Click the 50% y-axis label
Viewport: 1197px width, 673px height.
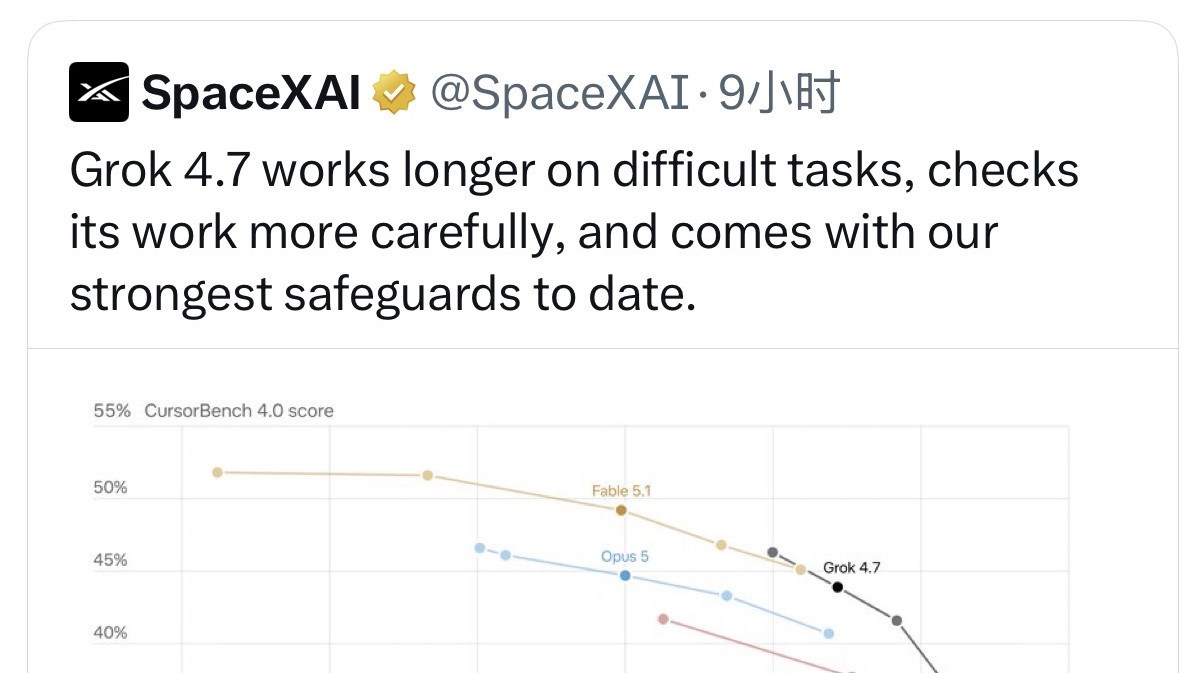tap(110, 488)
